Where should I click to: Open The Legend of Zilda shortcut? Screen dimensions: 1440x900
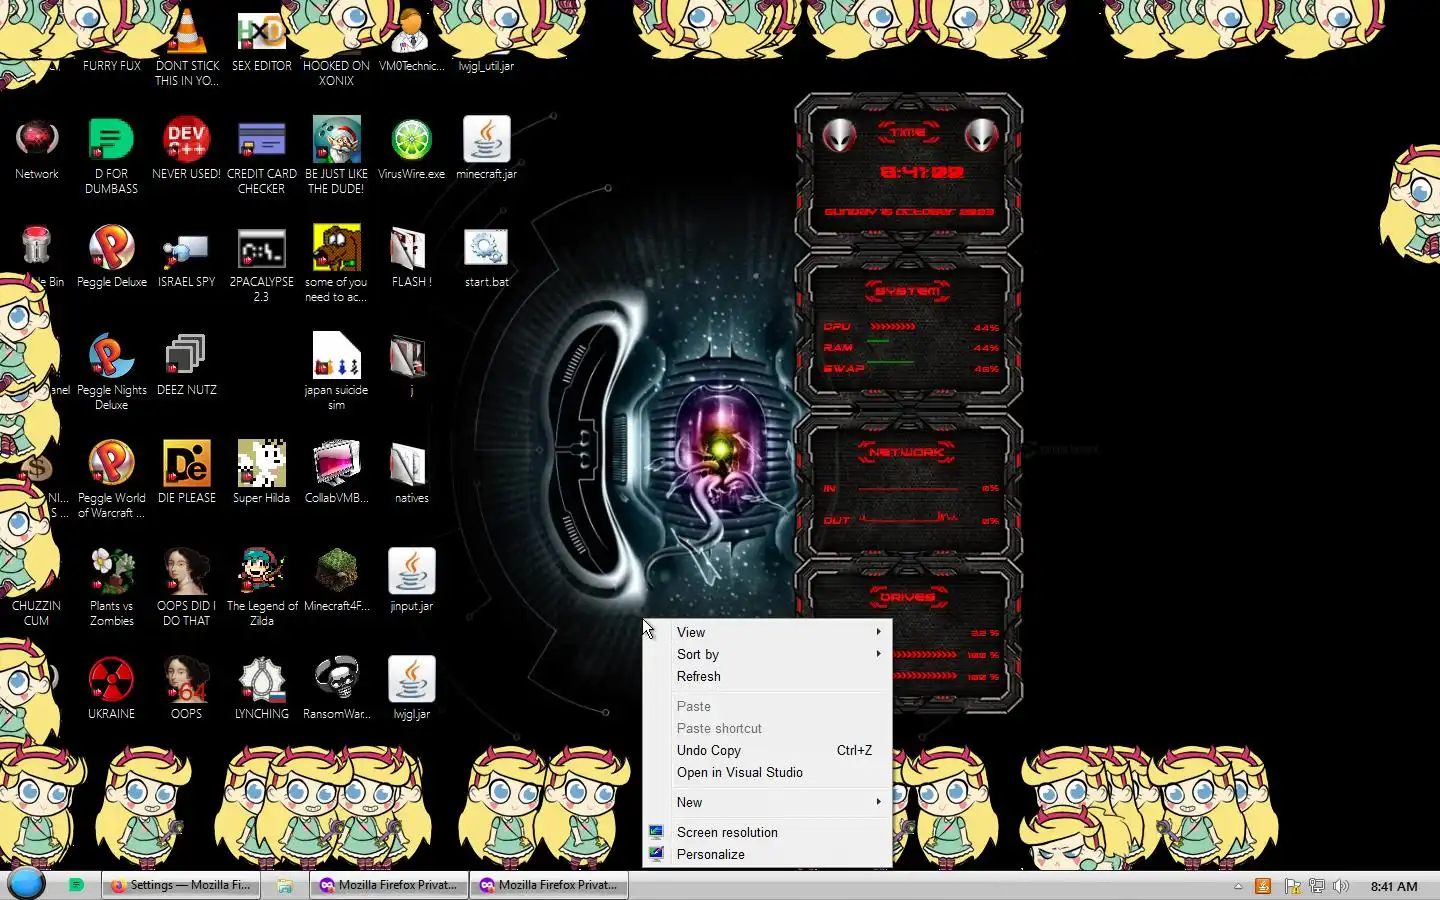click(262, 572)
